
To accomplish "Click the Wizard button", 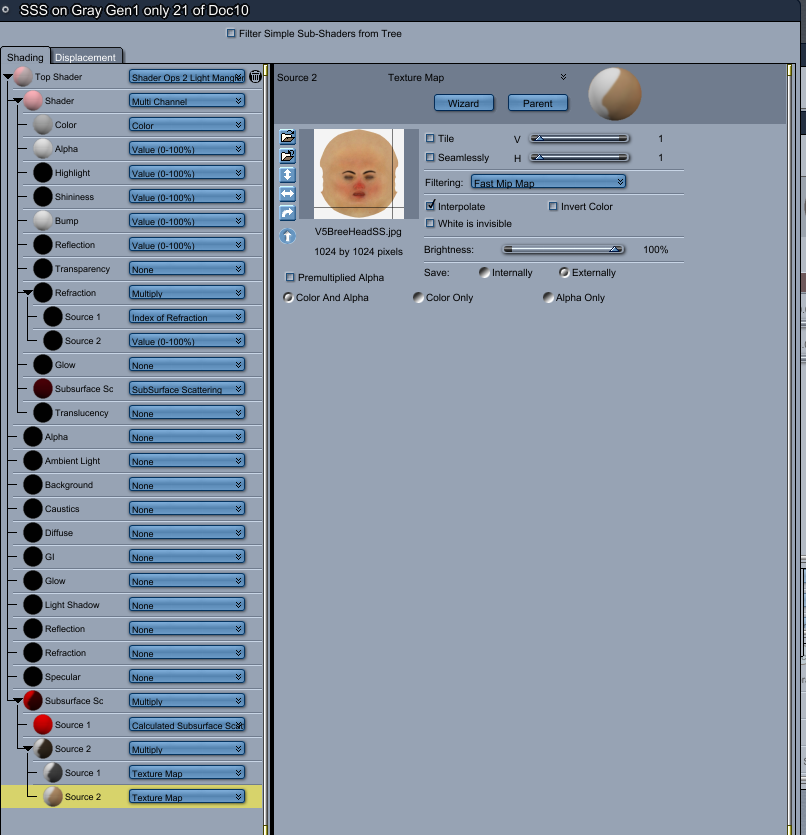I will (x=463, y=103).
